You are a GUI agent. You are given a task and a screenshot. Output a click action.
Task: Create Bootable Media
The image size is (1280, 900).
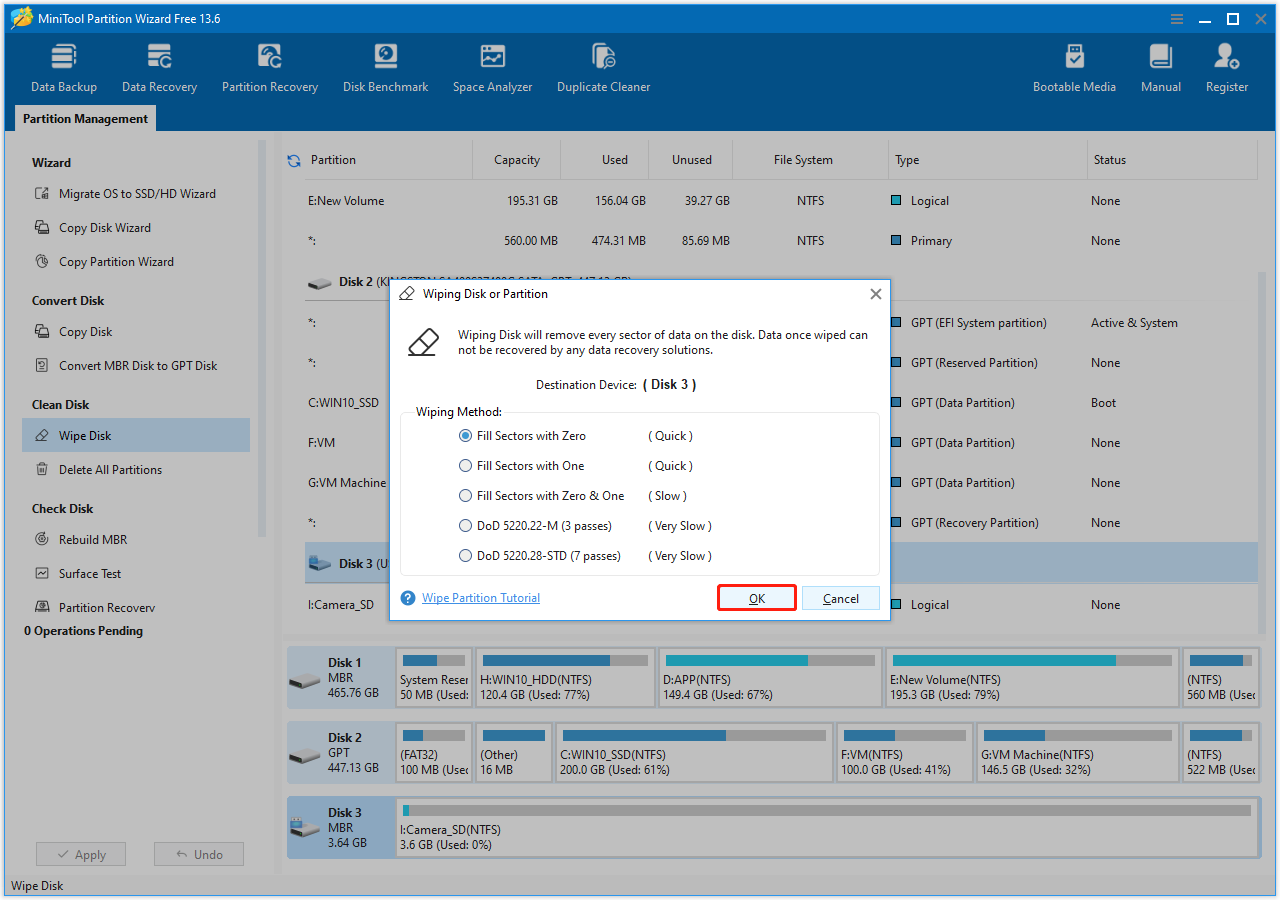point(1074,65)
